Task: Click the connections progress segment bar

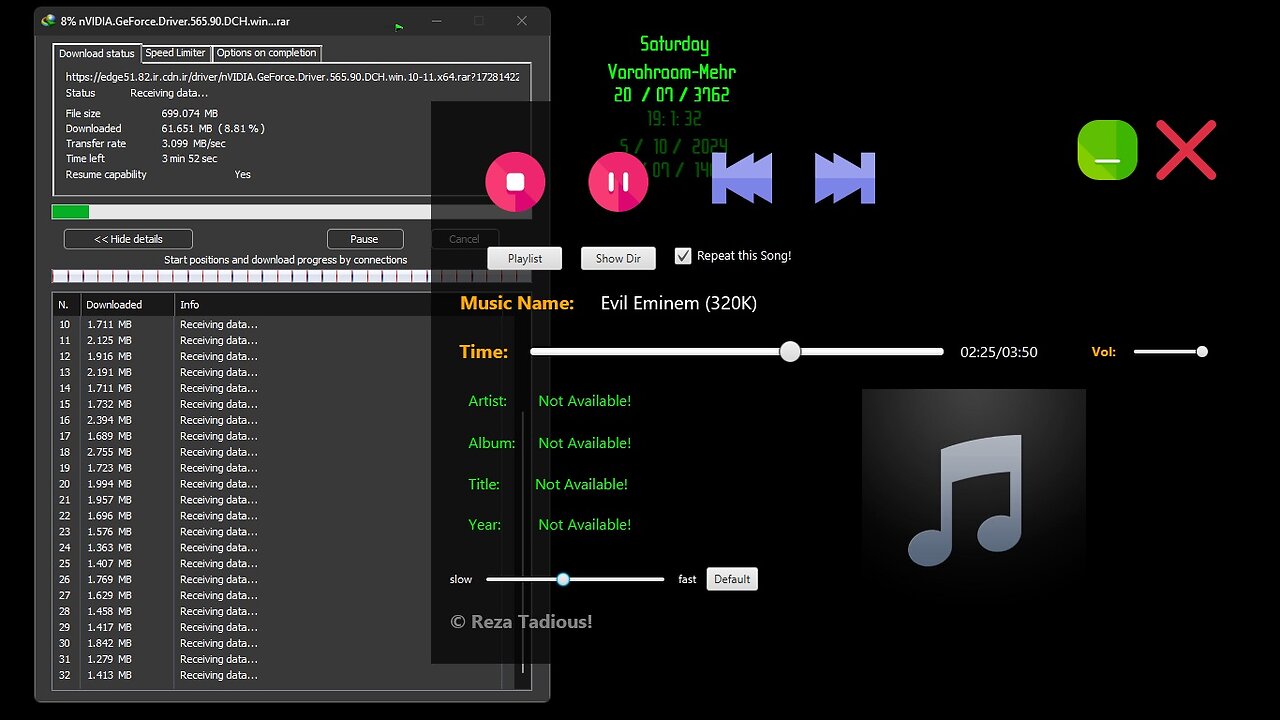Action: [291, 276]
